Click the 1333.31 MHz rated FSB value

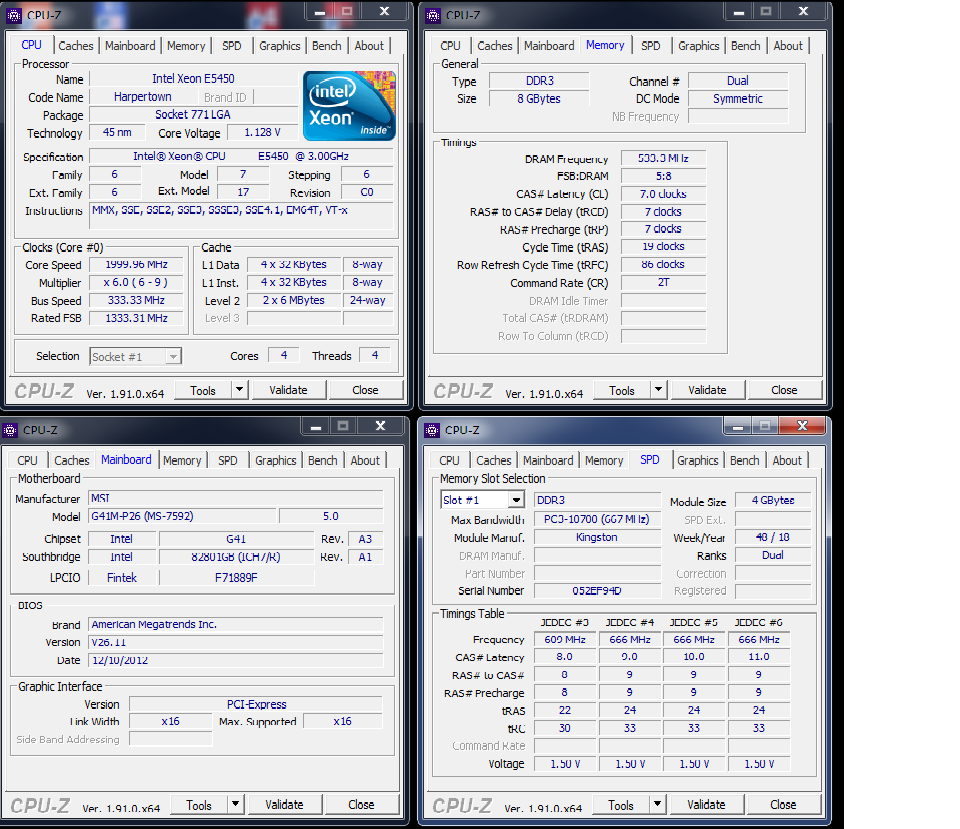137,318
